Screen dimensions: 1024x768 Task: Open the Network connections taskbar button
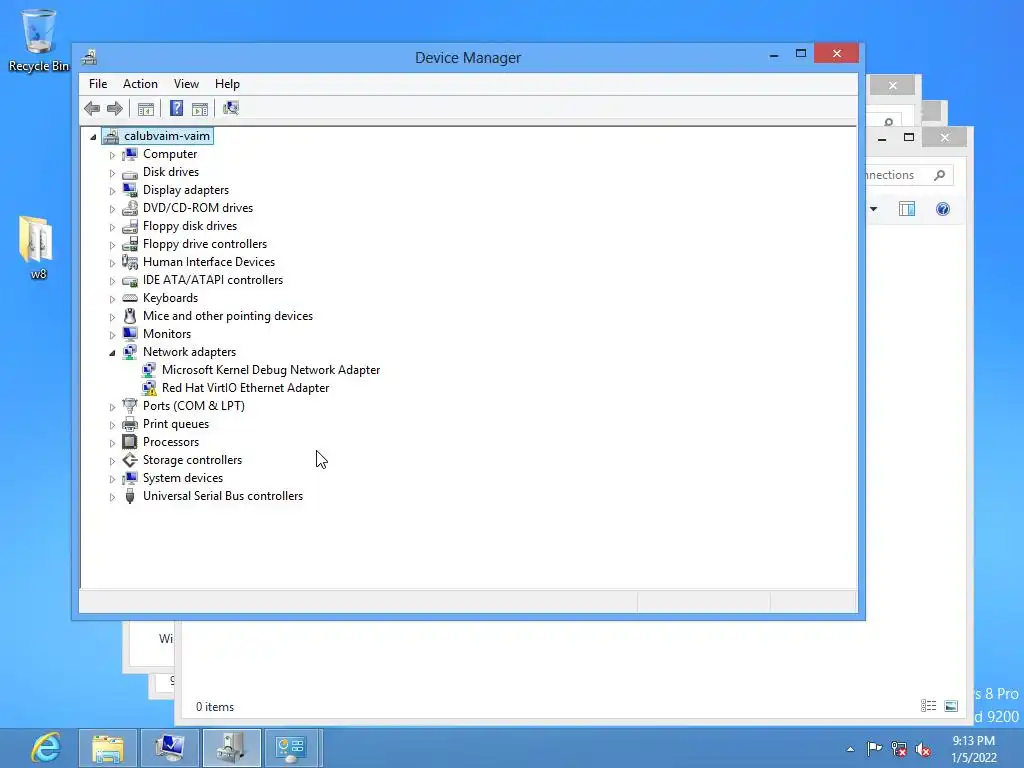(291, 748)
